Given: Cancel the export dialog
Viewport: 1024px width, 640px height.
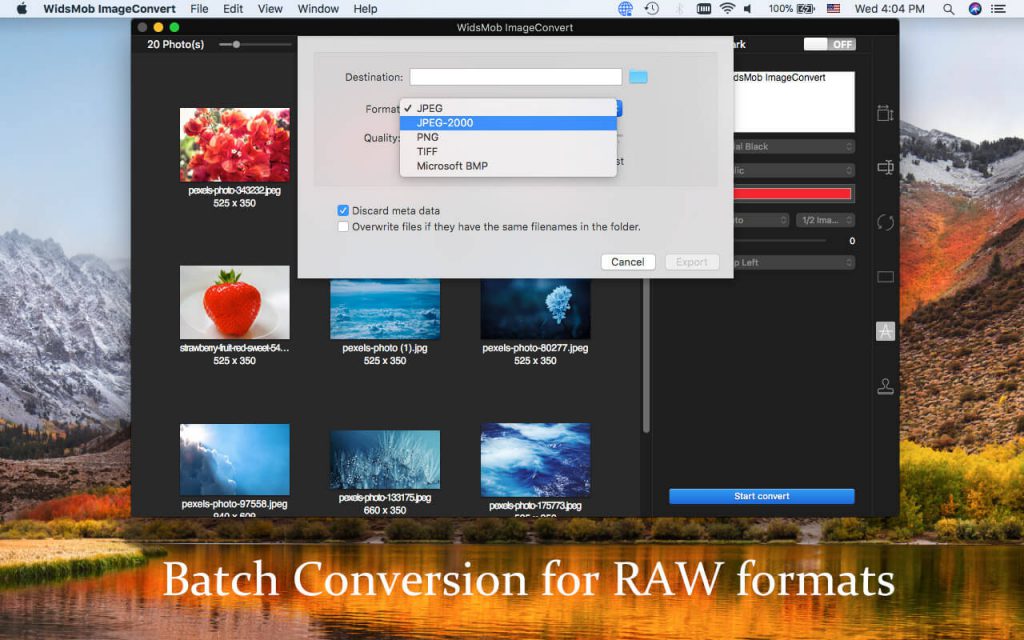Looking at the screenshot, I should 627,261.
